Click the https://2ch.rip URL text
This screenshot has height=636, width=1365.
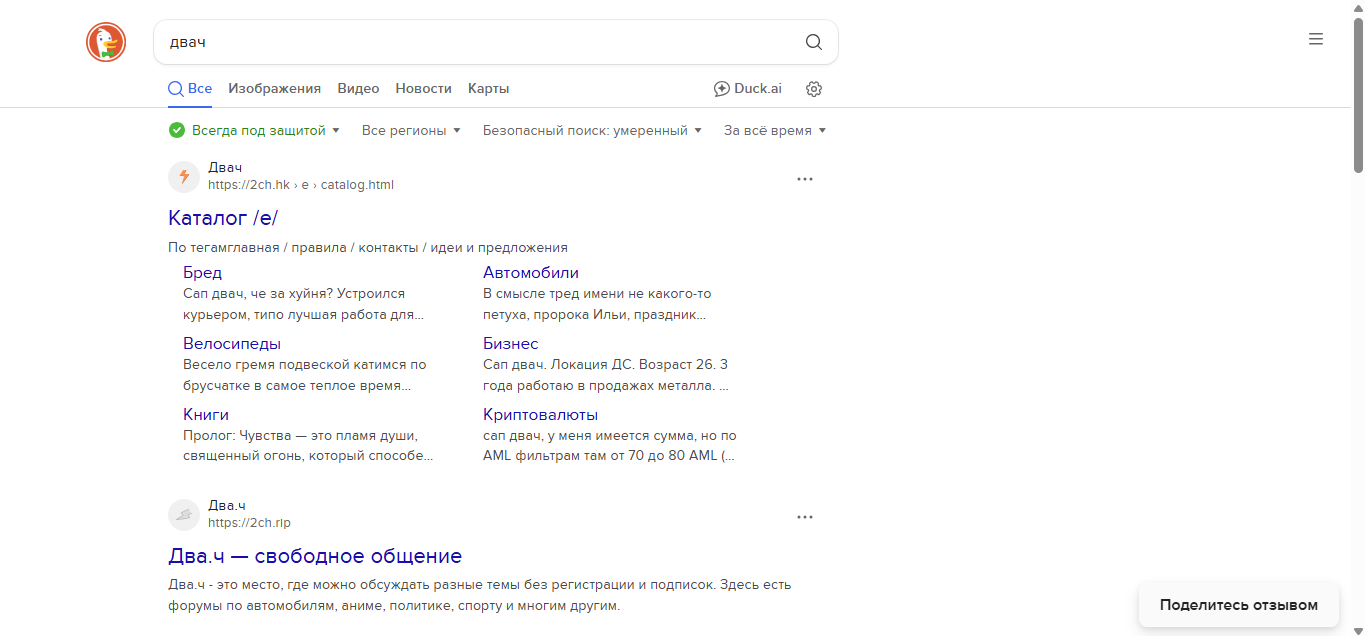point(249,523)
